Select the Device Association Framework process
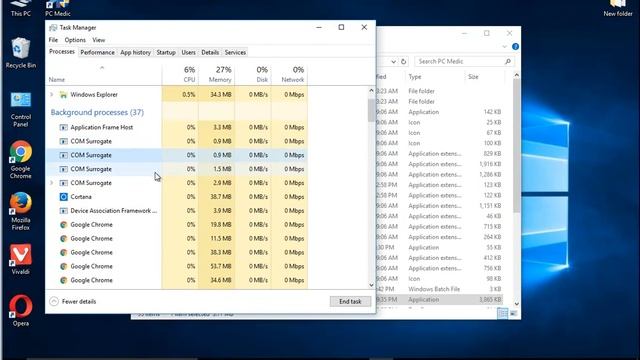640x360 pixels. coord(177,211)
